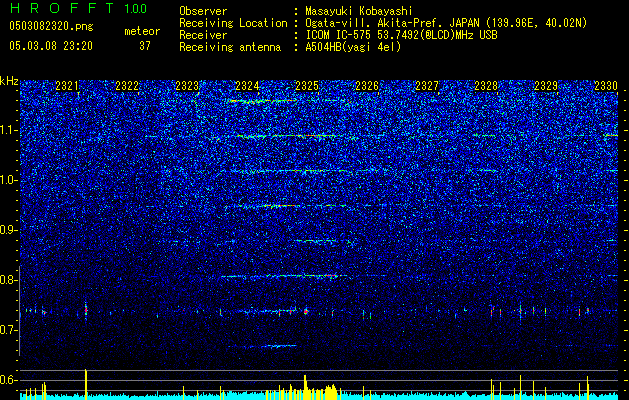The height and width of the screenshot is (400, 629).
Task: Click the 1.1 frequency axis label
Action: [x=8, y=131]
